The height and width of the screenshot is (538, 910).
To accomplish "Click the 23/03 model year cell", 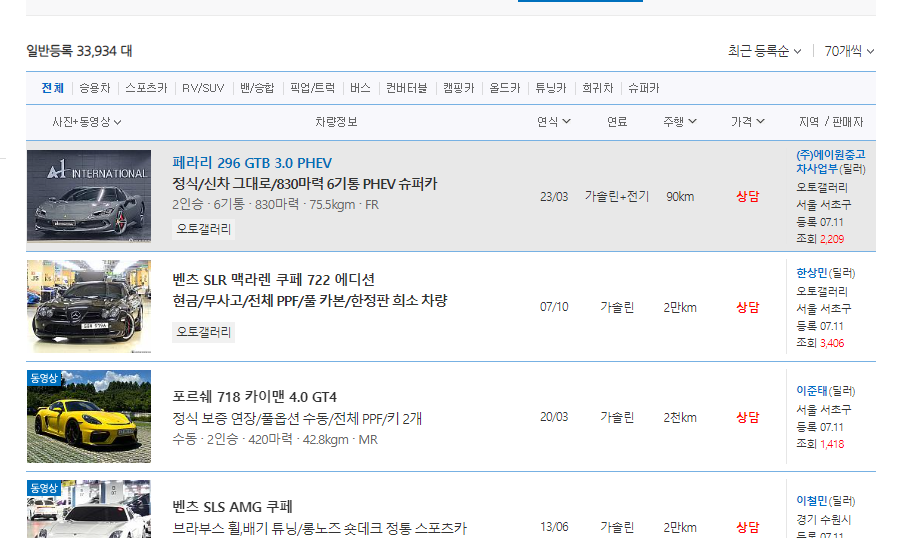I will (554, 197).
